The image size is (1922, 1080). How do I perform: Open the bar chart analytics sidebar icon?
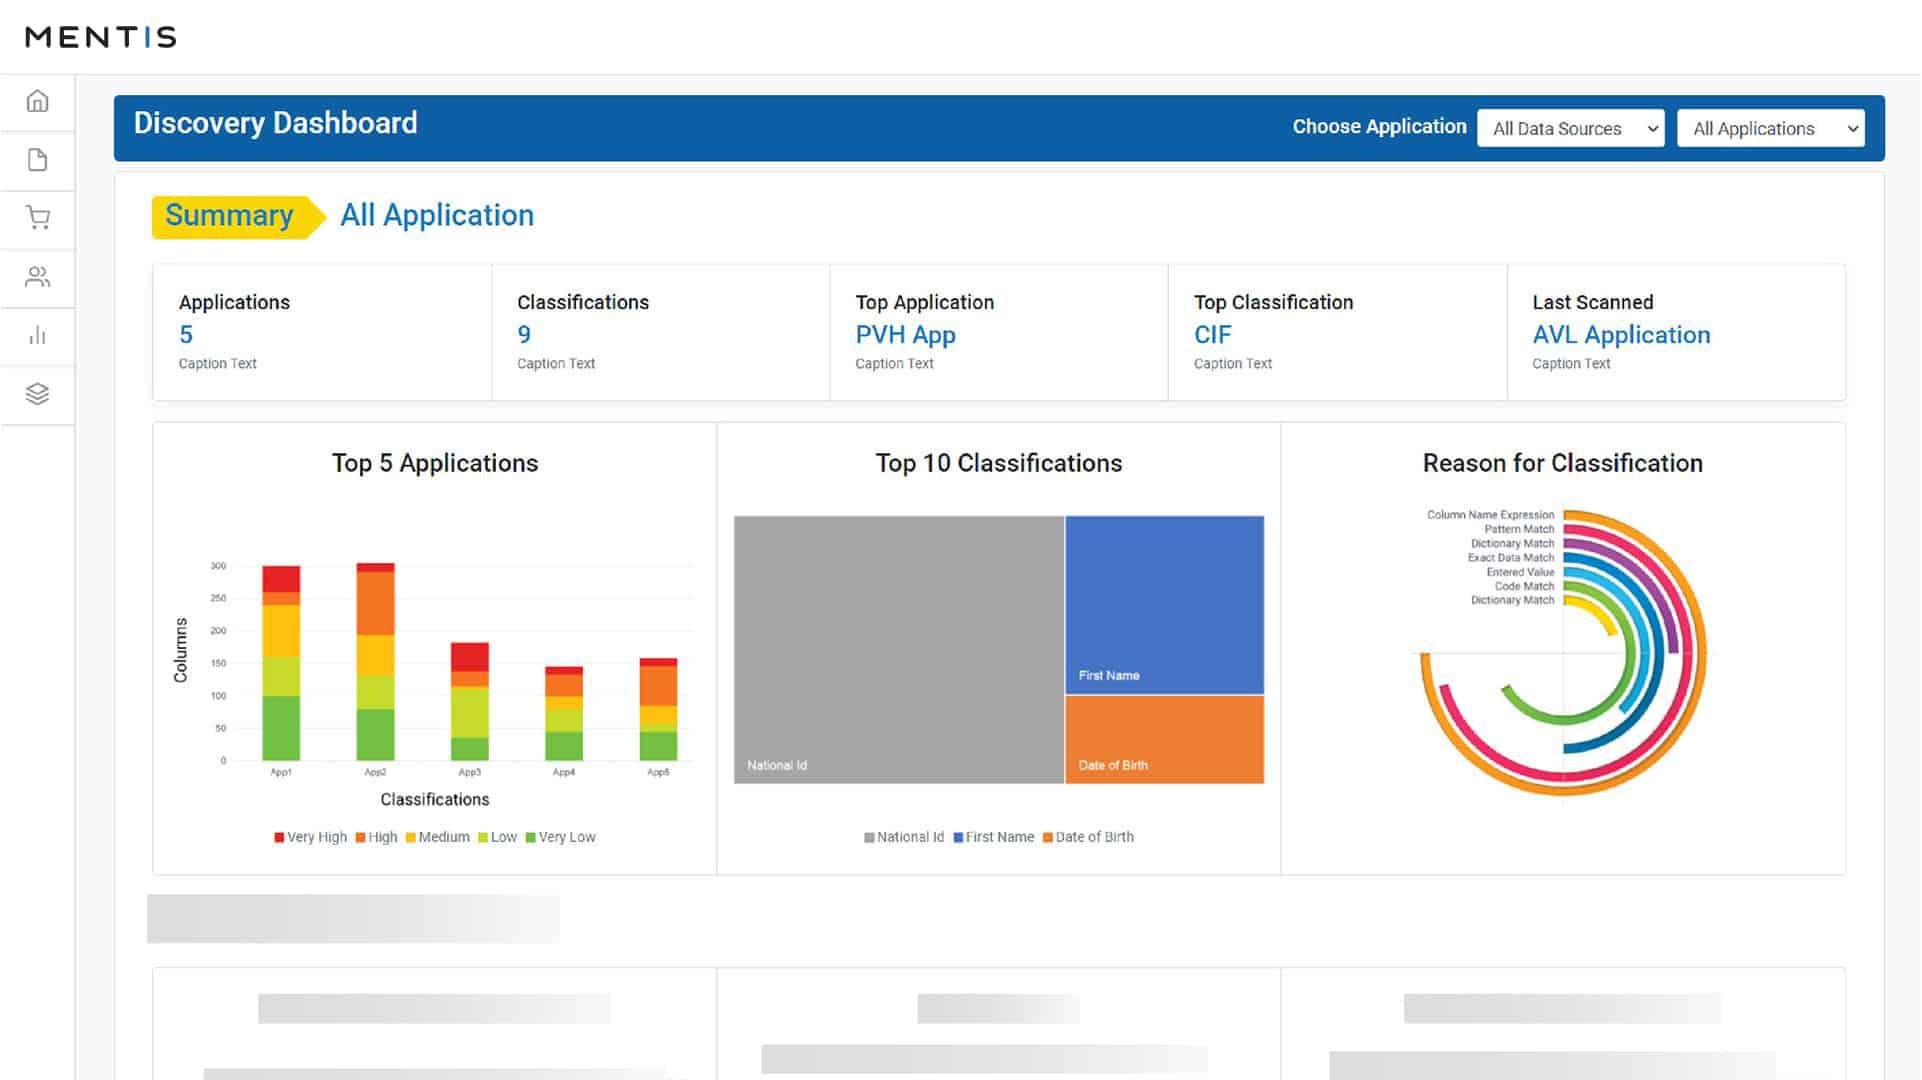click(x=37, y=335)
